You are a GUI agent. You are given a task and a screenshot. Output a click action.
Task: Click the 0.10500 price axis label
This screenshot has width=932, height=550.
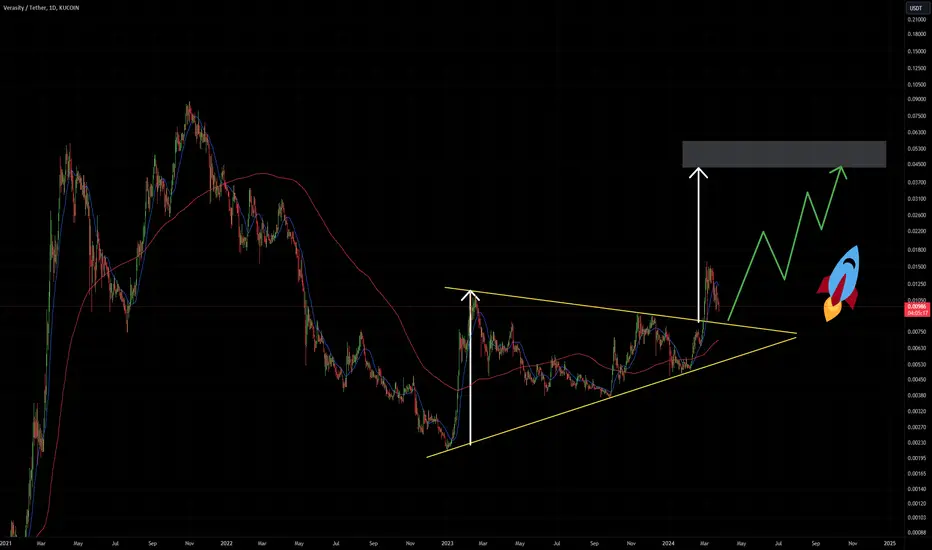(917, 84)
